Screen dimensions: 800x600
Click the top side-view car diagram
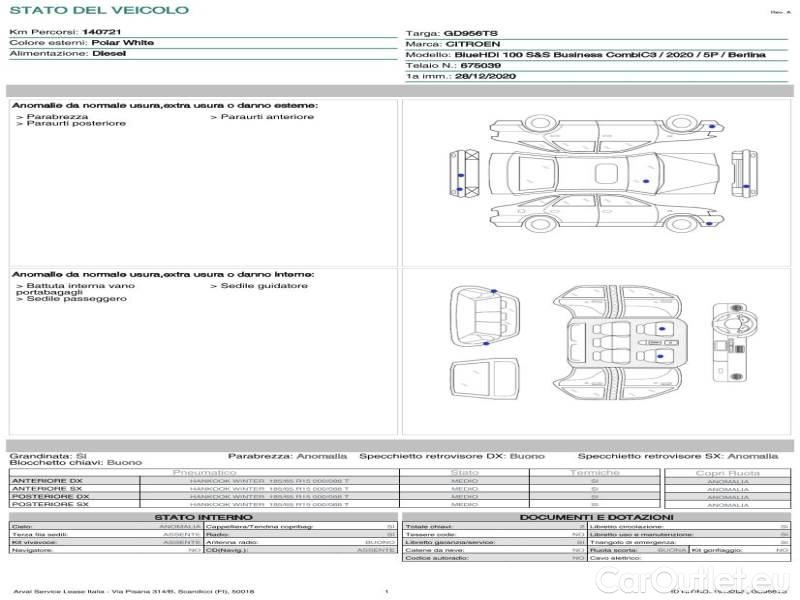click(x=598, y=136)
